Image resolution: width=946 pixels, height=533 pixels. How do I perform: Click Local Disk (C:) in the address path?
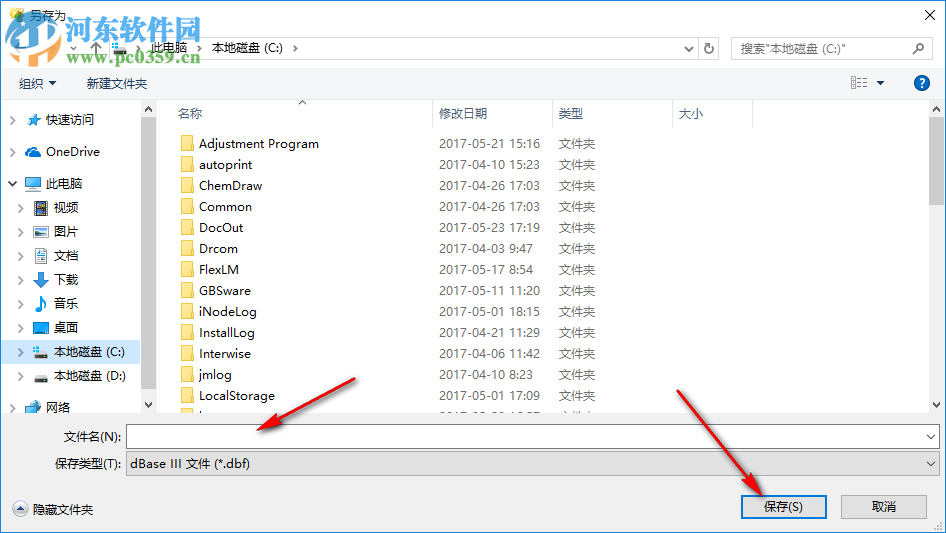(x=247, y=48)
